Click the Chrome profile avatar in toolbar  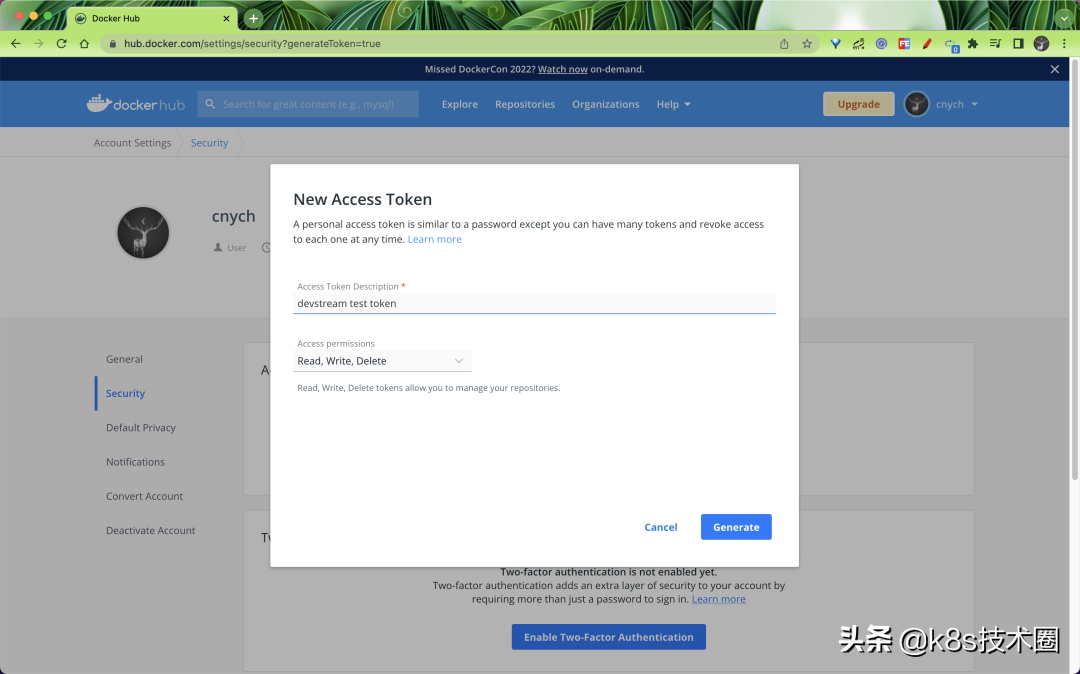pyautogui.click(x=1041, y=43)
